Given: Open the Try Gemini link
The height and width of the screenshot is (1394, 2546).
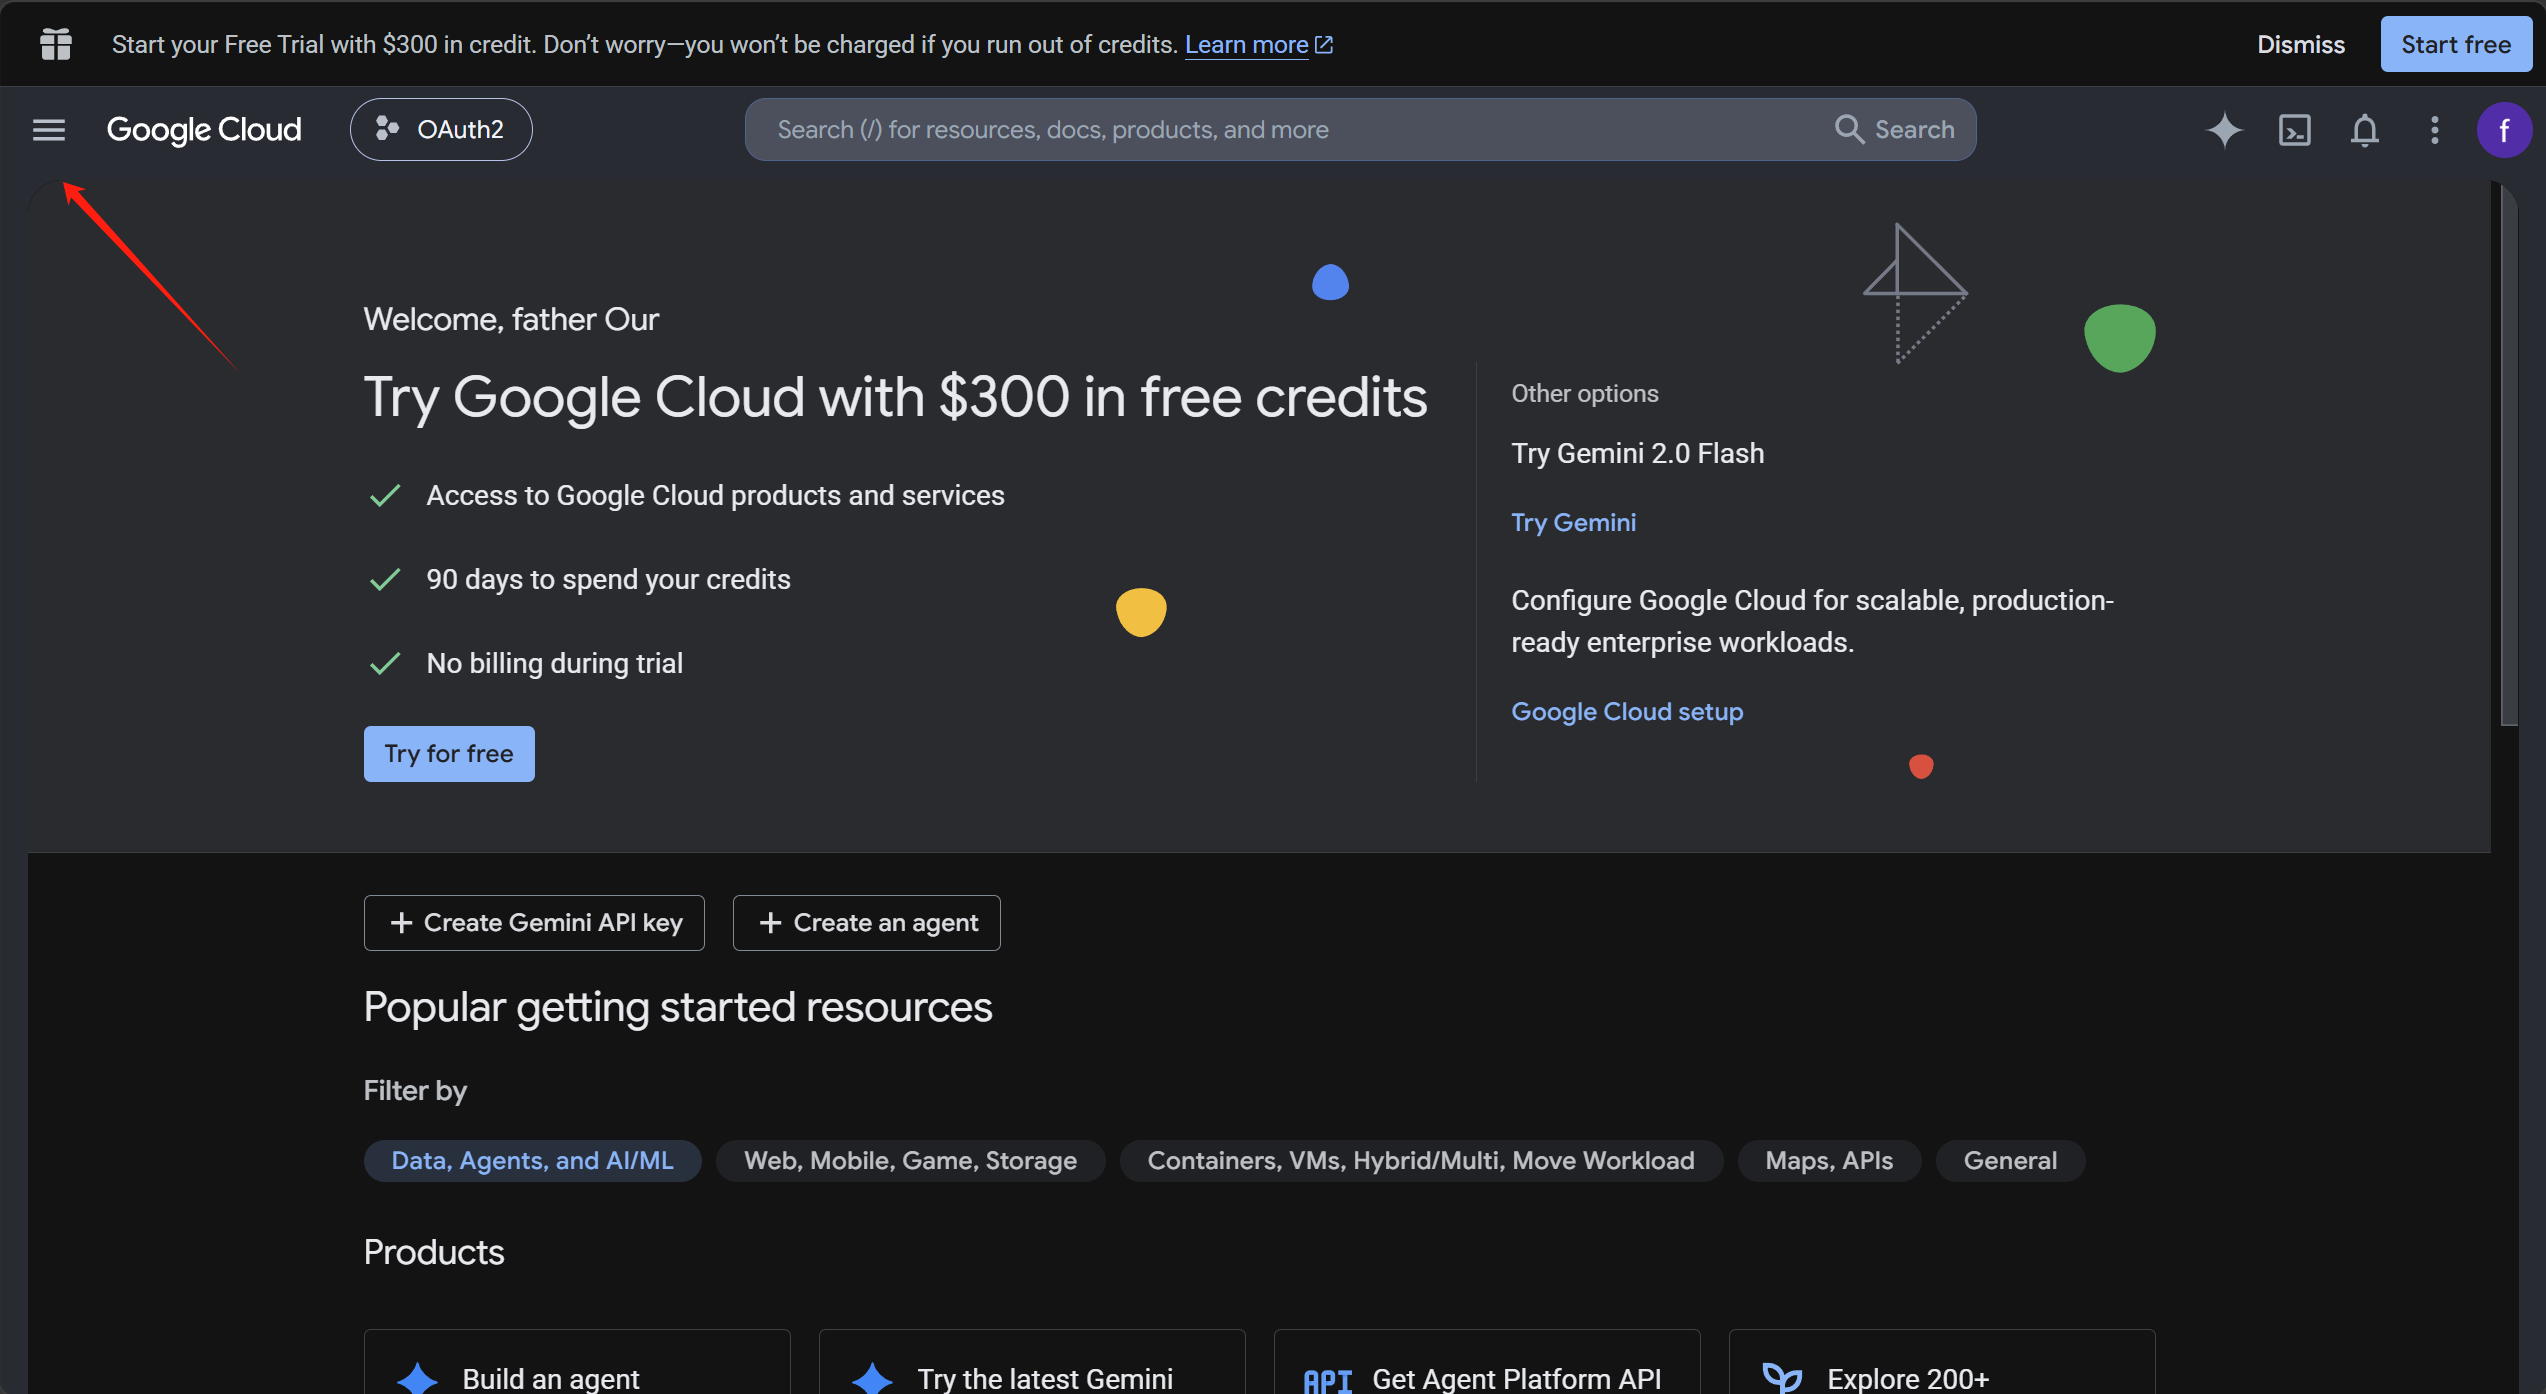Looking at the screenshot, I should [x=1574, y=522].
